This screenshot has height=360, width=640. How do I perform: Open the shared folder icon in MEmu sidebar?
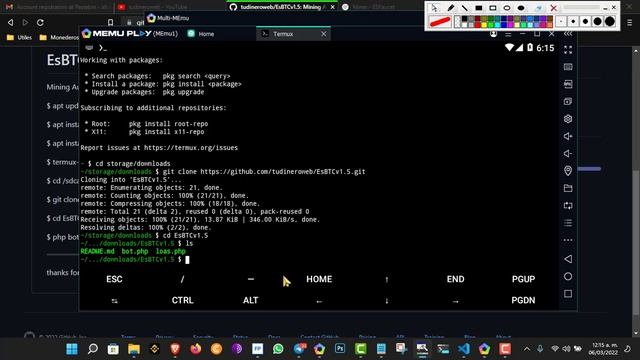[568, 188]
